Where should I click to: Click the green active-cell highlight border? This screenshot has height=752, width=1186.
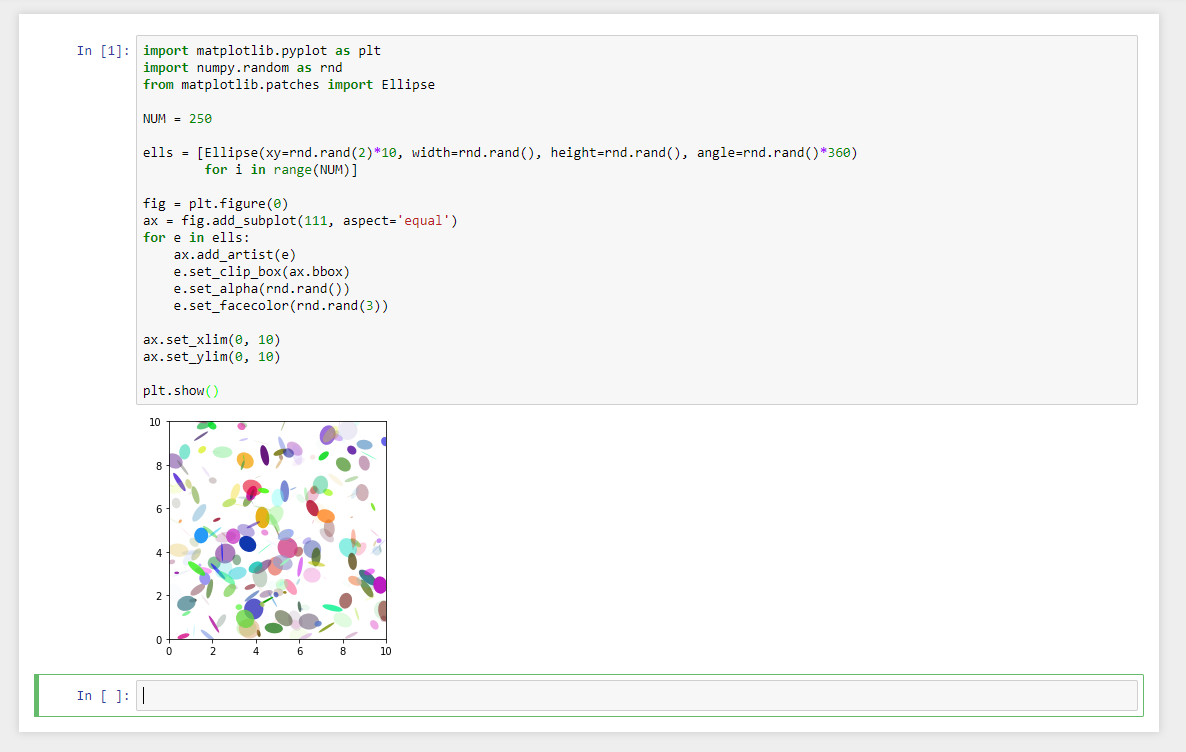[x=37, y=694]
